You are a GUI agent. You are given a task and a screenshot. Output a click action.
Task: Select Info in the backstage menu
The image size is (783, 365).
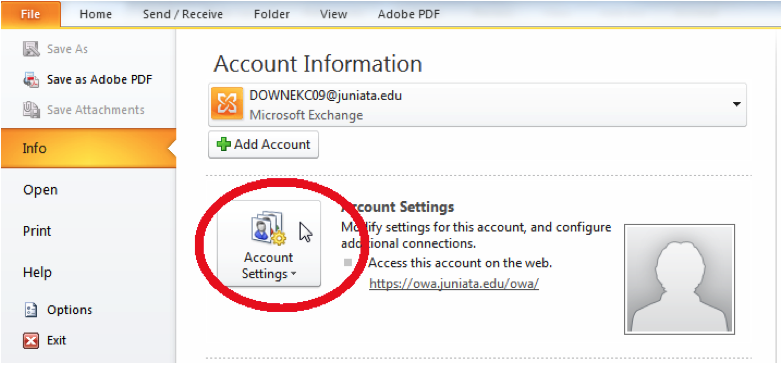(88, 148)
